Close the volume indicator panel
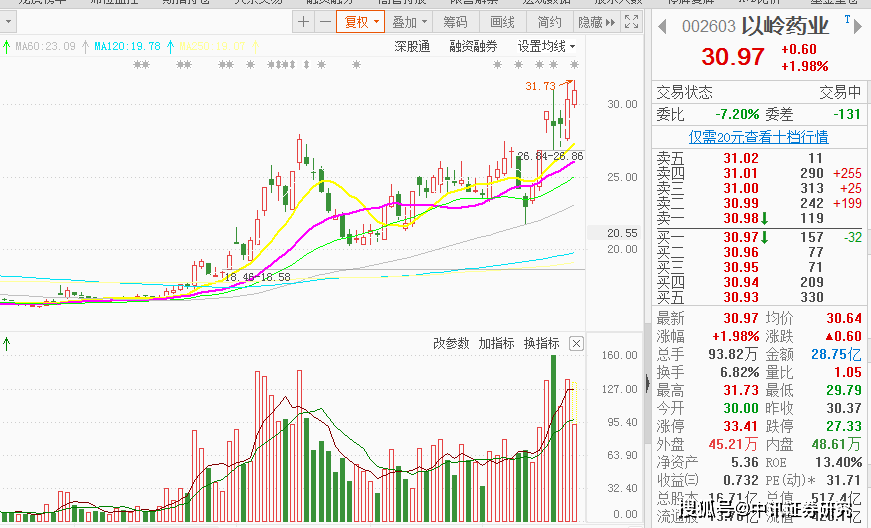This screenshot has height=528, width=871. 577,344
